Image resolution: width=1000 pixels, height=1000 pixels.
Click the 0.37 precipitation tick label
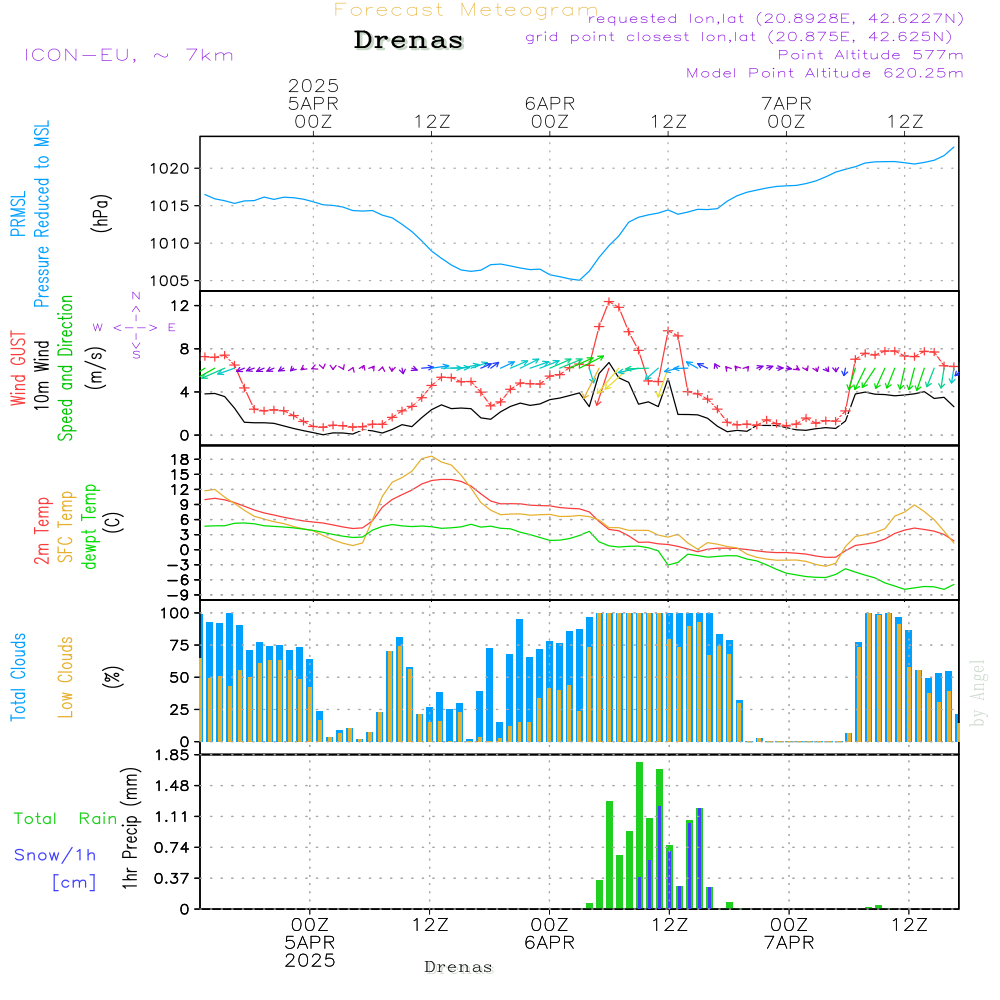coord(172,878)
